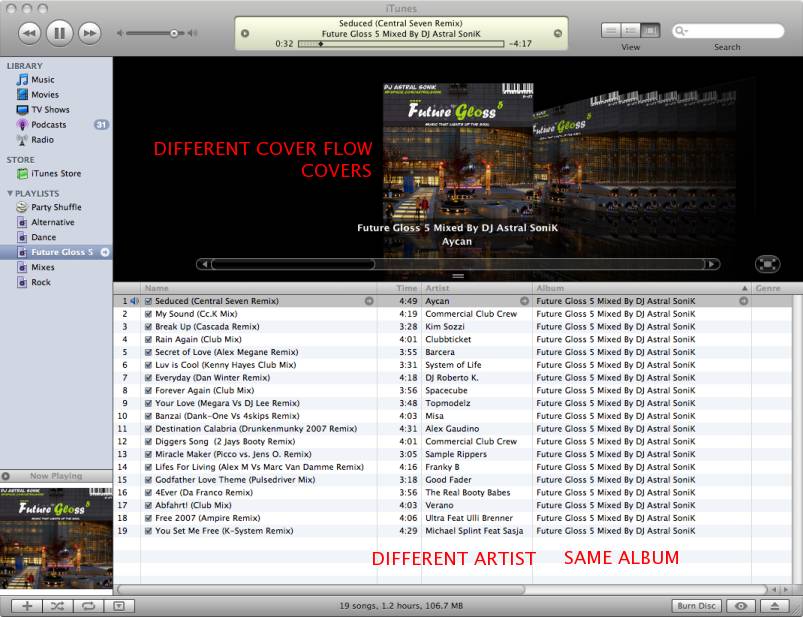Enter Cover Flow full screen

click(767, 264)
